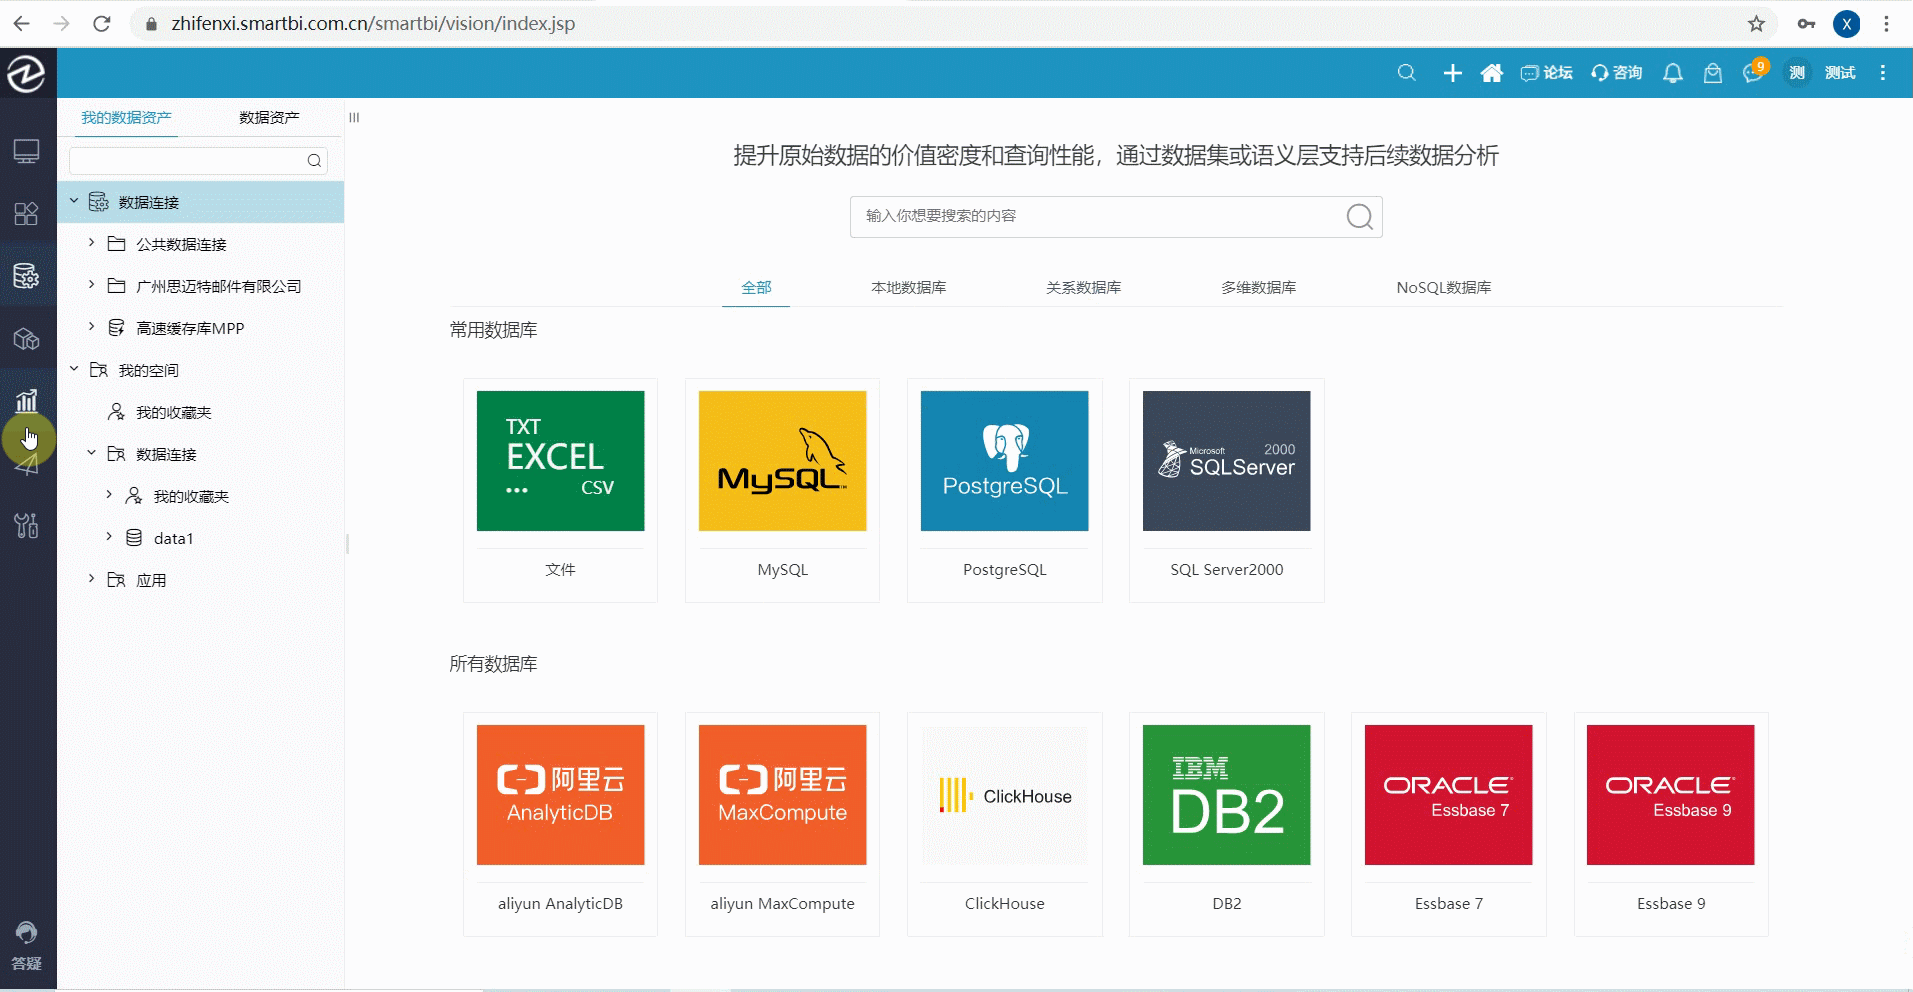This screenshot has height=992, width=1913.
Task: Click the plus create-new icon
Action: click(1453, 73)
